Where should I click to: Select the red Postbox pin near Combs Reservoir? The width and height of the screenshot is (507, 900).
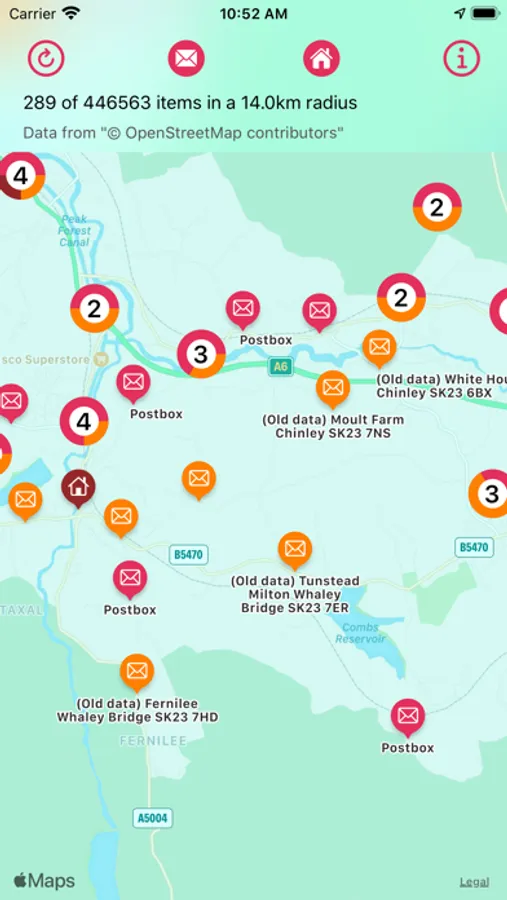408,717
